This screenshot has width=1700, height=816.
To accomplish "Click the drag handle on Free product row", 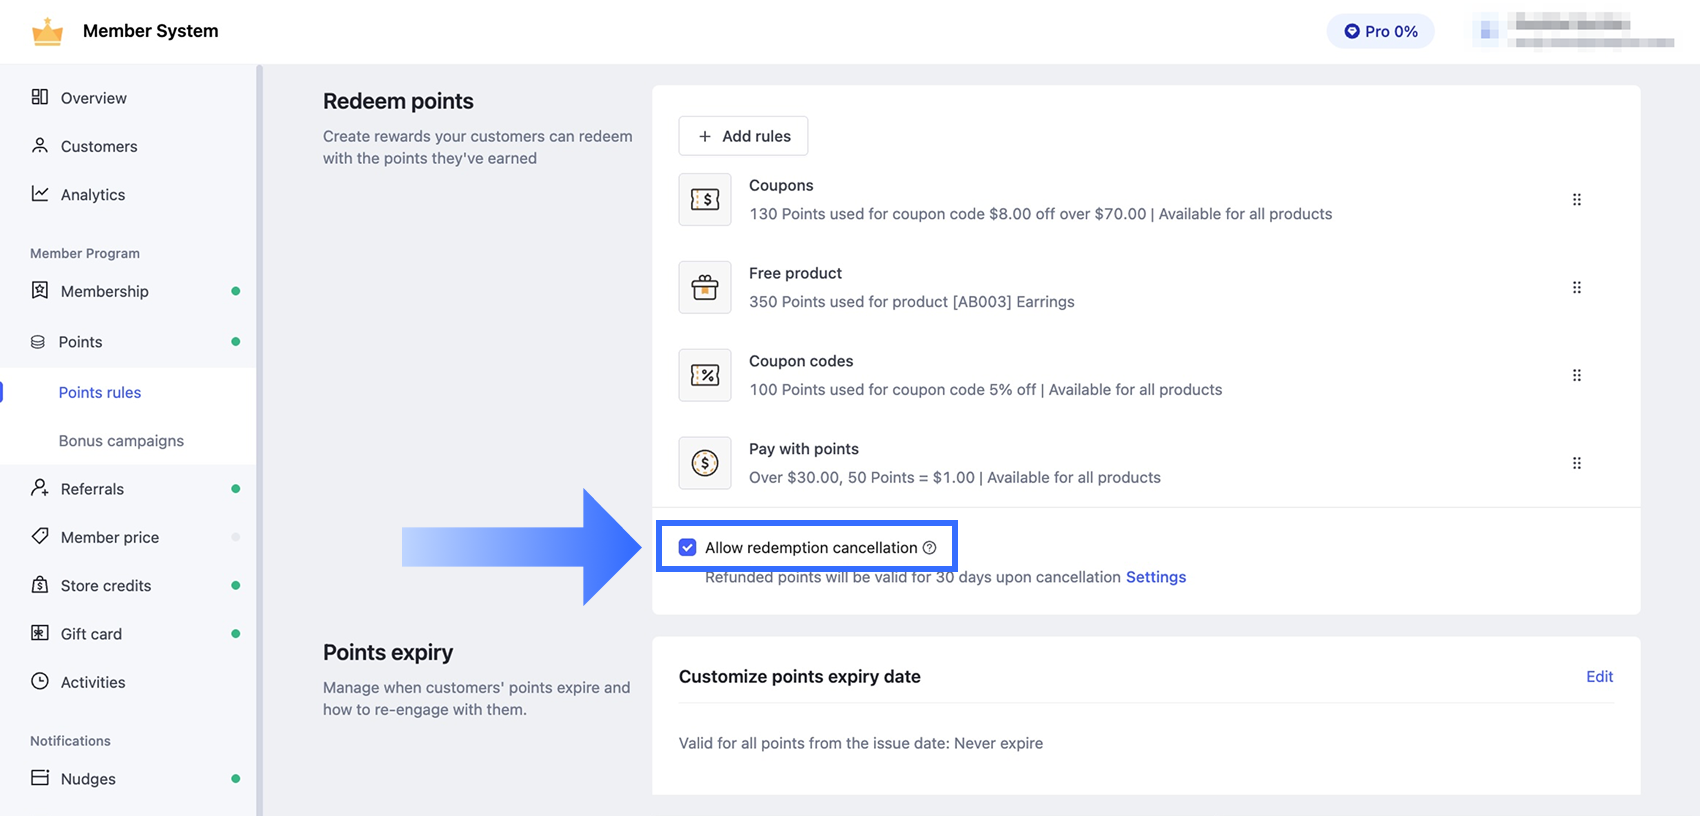I will pyautogui.click(x=1577, y=287).
